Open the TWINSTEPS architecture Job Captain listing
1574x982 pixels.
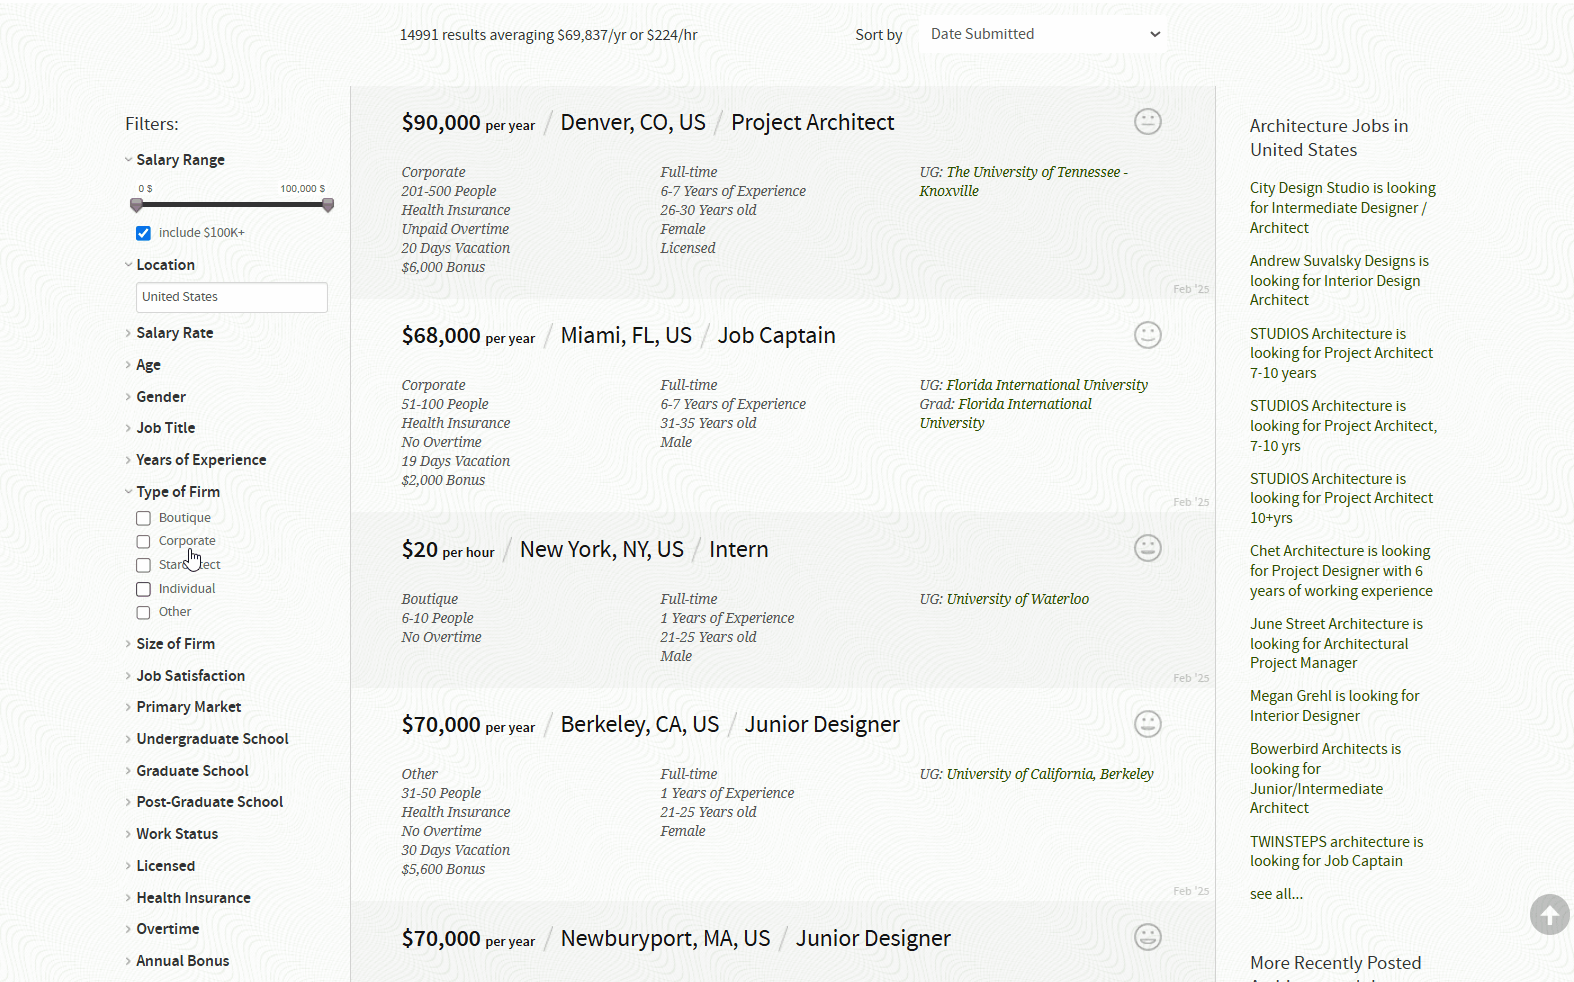point(1336,851)
